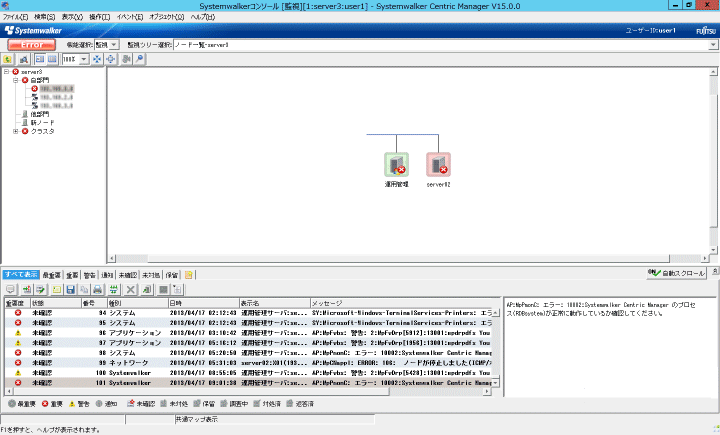Click the yellow folder go-up icon

pos(8,59)
